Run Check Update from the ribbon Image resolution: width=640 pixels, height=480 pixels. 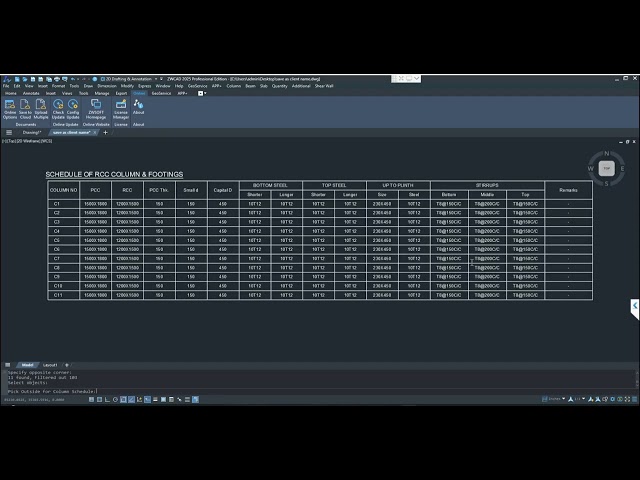click(x=58, y=109)
